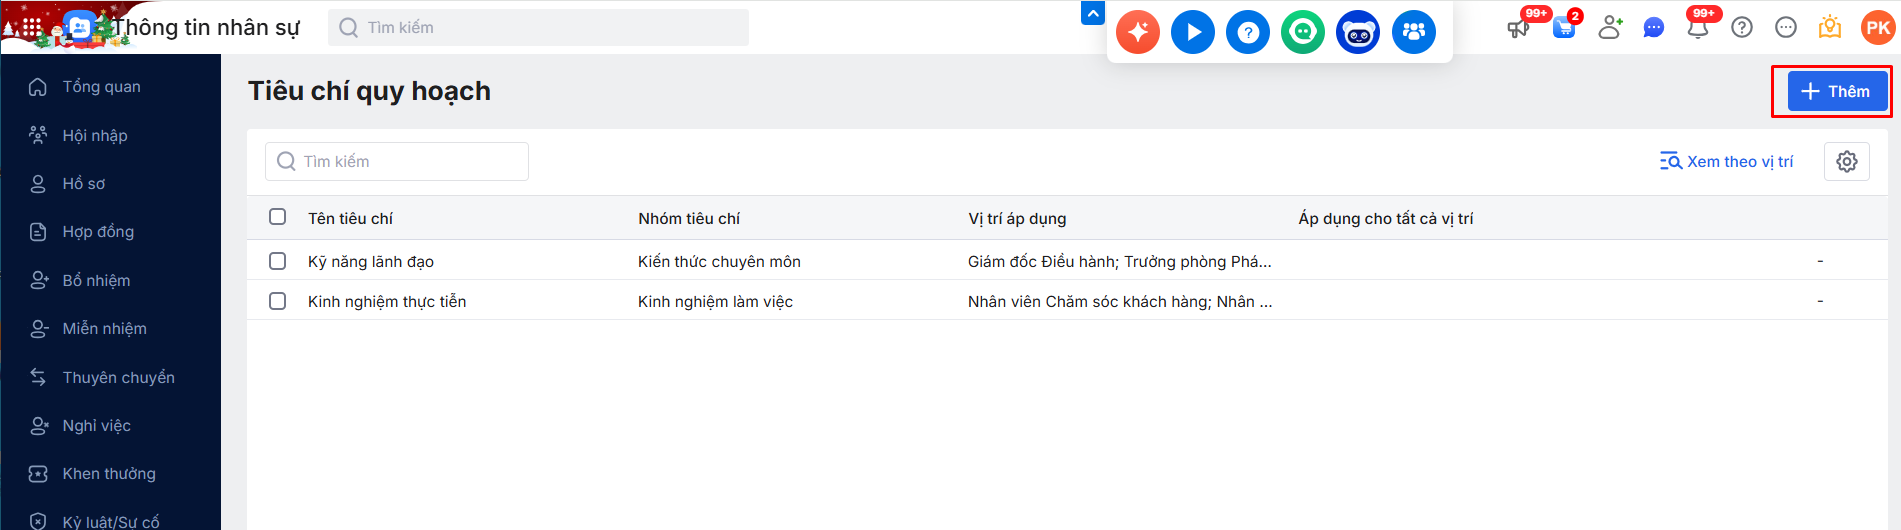Collapse the floating quick-access toolbar arrow
The image size is (1901, 530).
coord(1093,14)
